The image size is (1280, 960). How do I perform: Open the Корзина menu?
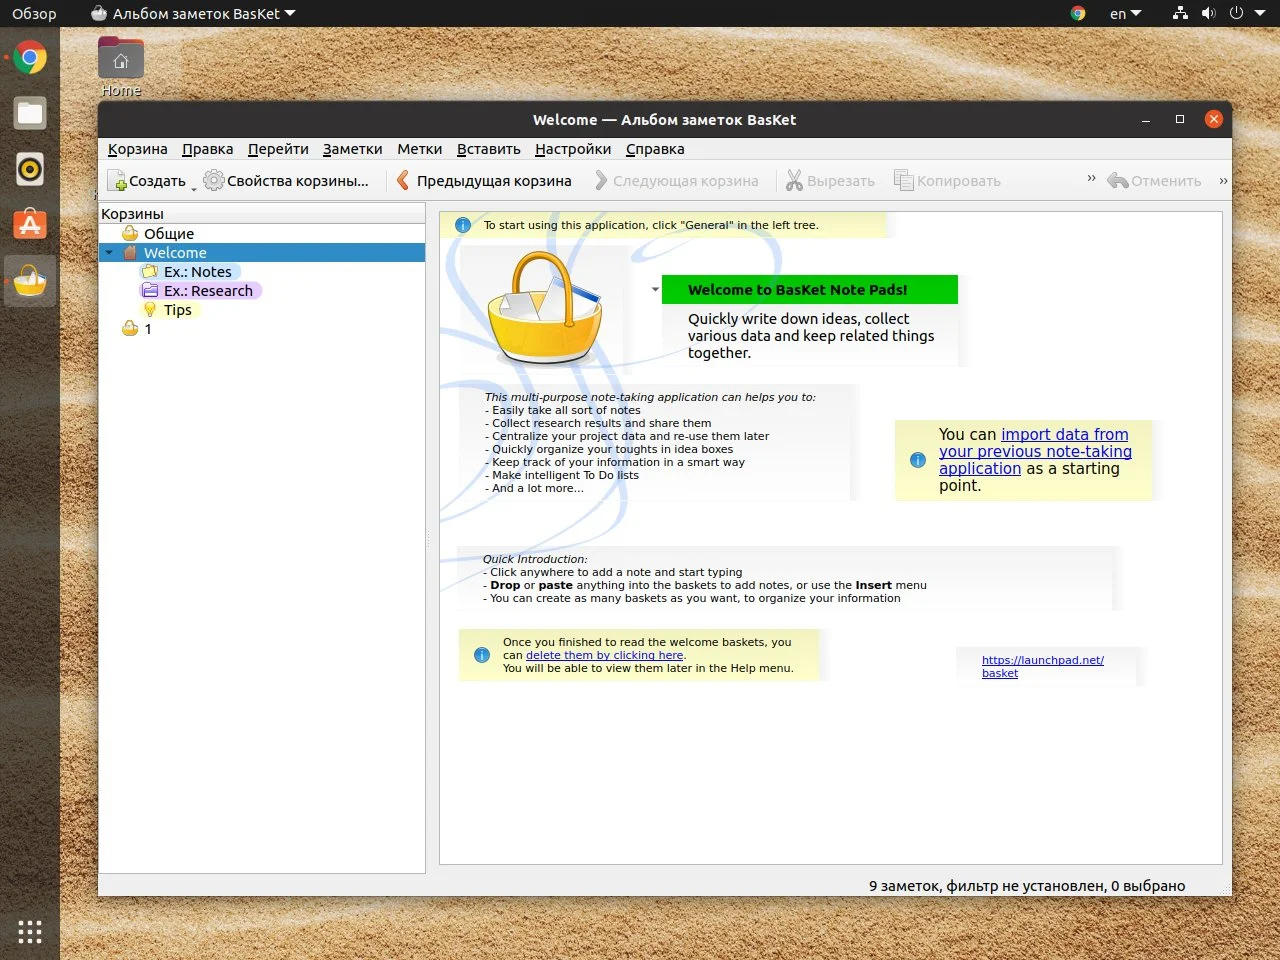(x=138, y=149)
